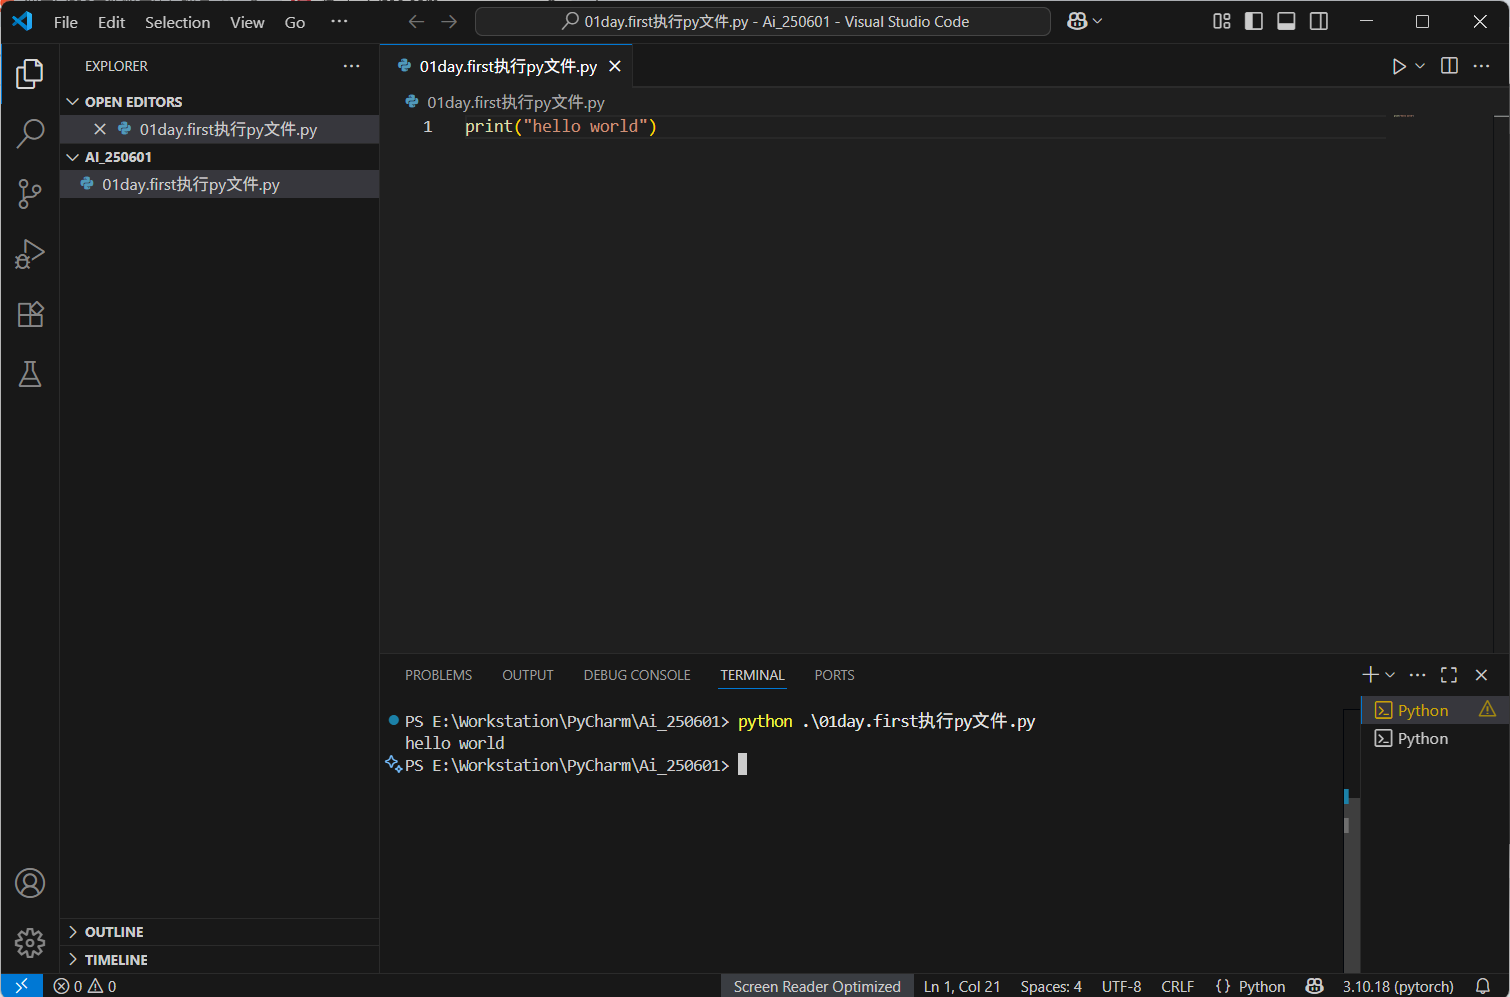Open the notifications bell in status bar
Viewport: 1510px width, 997px height.
pos(1483,986)
